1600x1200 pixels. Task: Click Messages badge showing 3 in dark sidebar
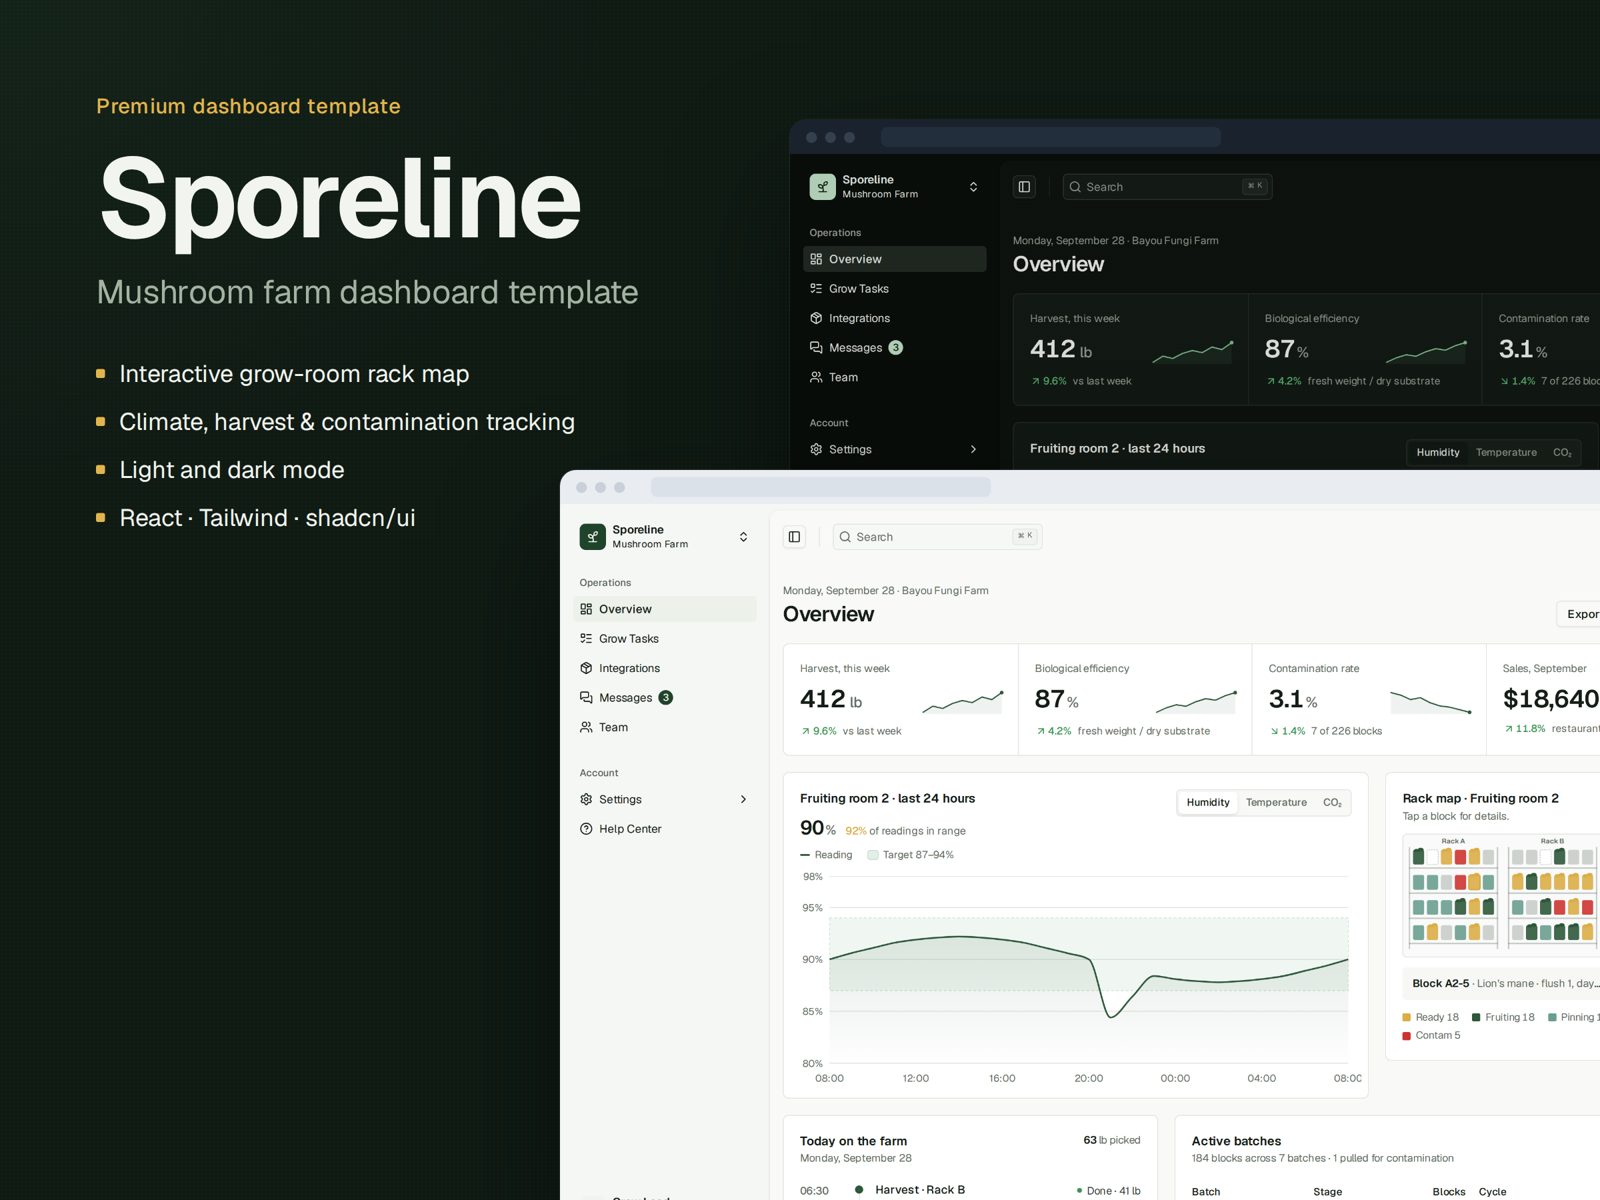point(896,348)
